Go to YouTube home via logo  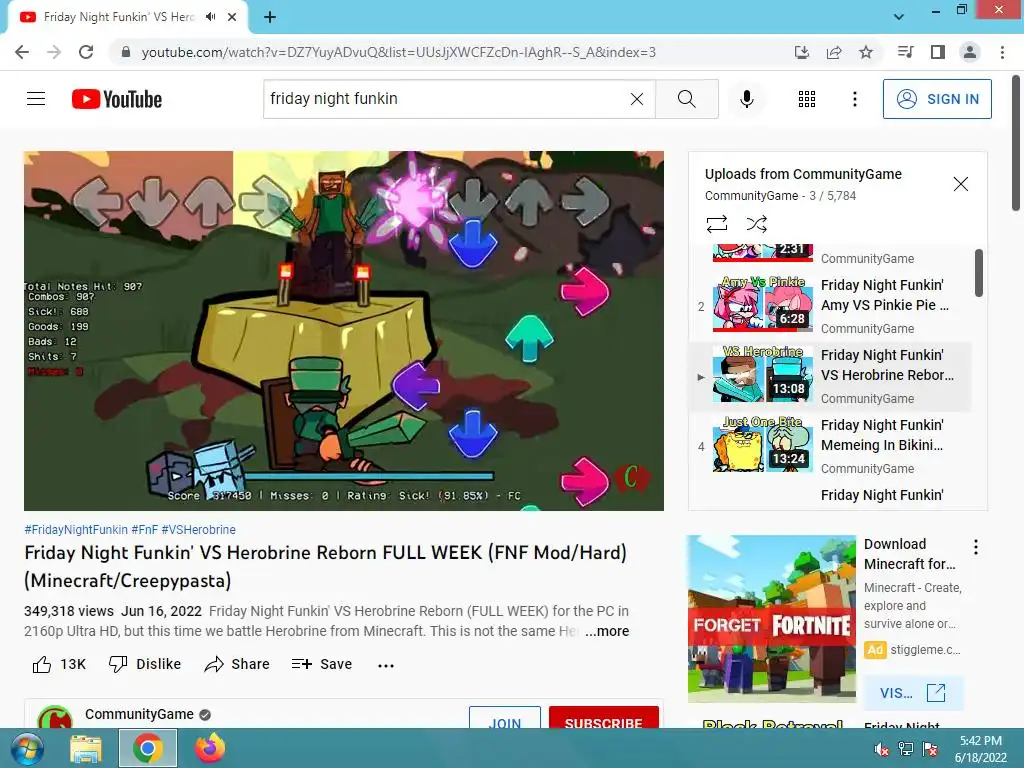click(x=117, y=99)
